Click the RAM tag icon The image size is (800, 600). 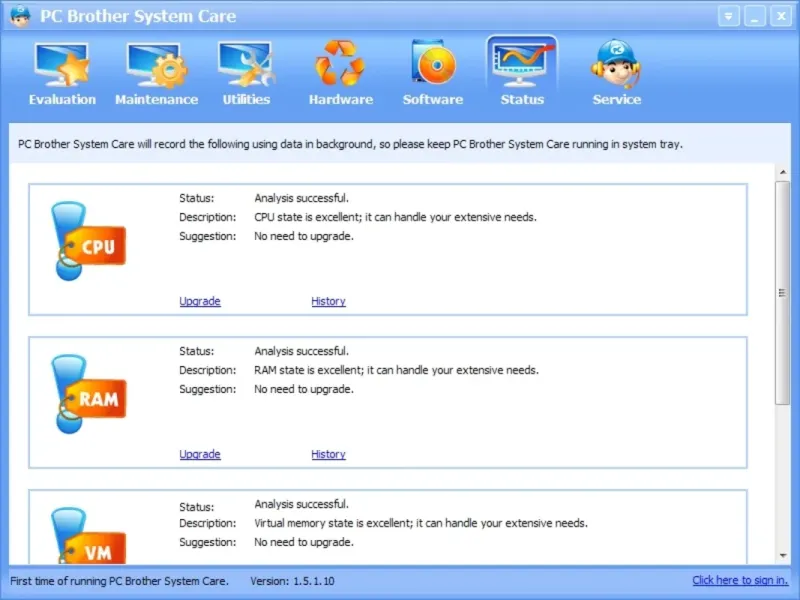pyautogui.click(x=88, y=394)
